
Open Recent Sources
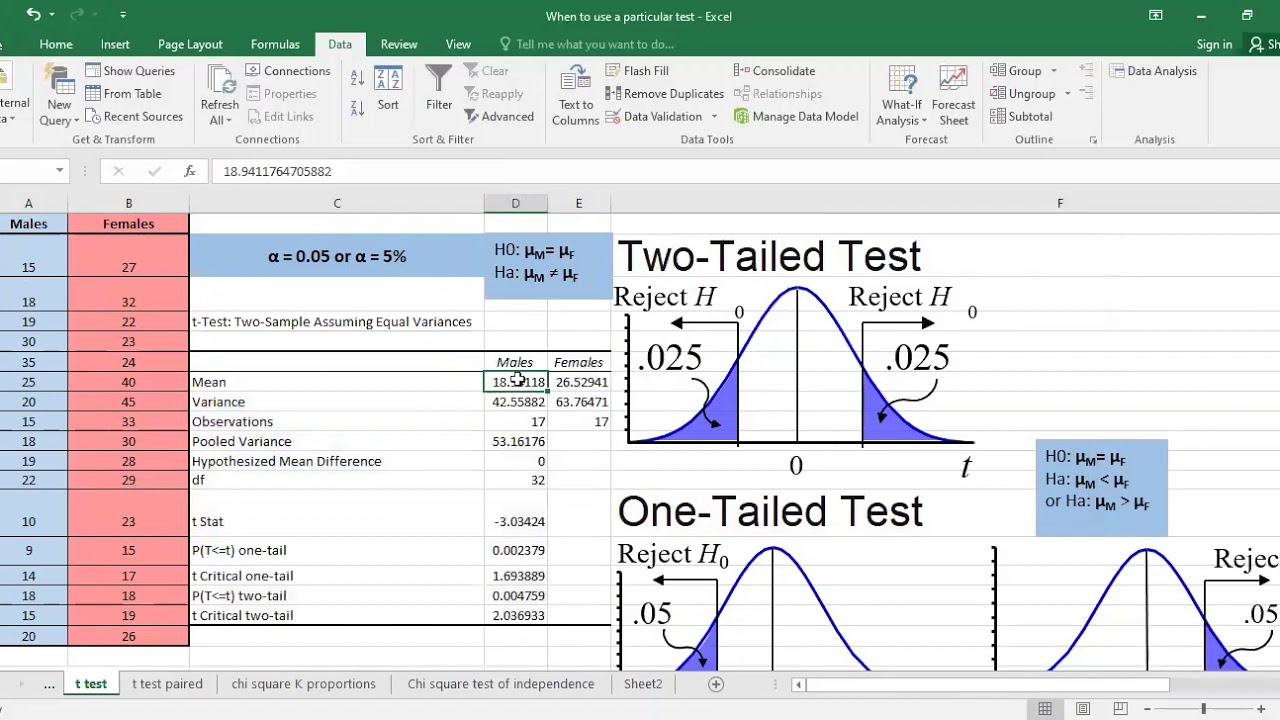pyautogui.click(x=134, y=117)
